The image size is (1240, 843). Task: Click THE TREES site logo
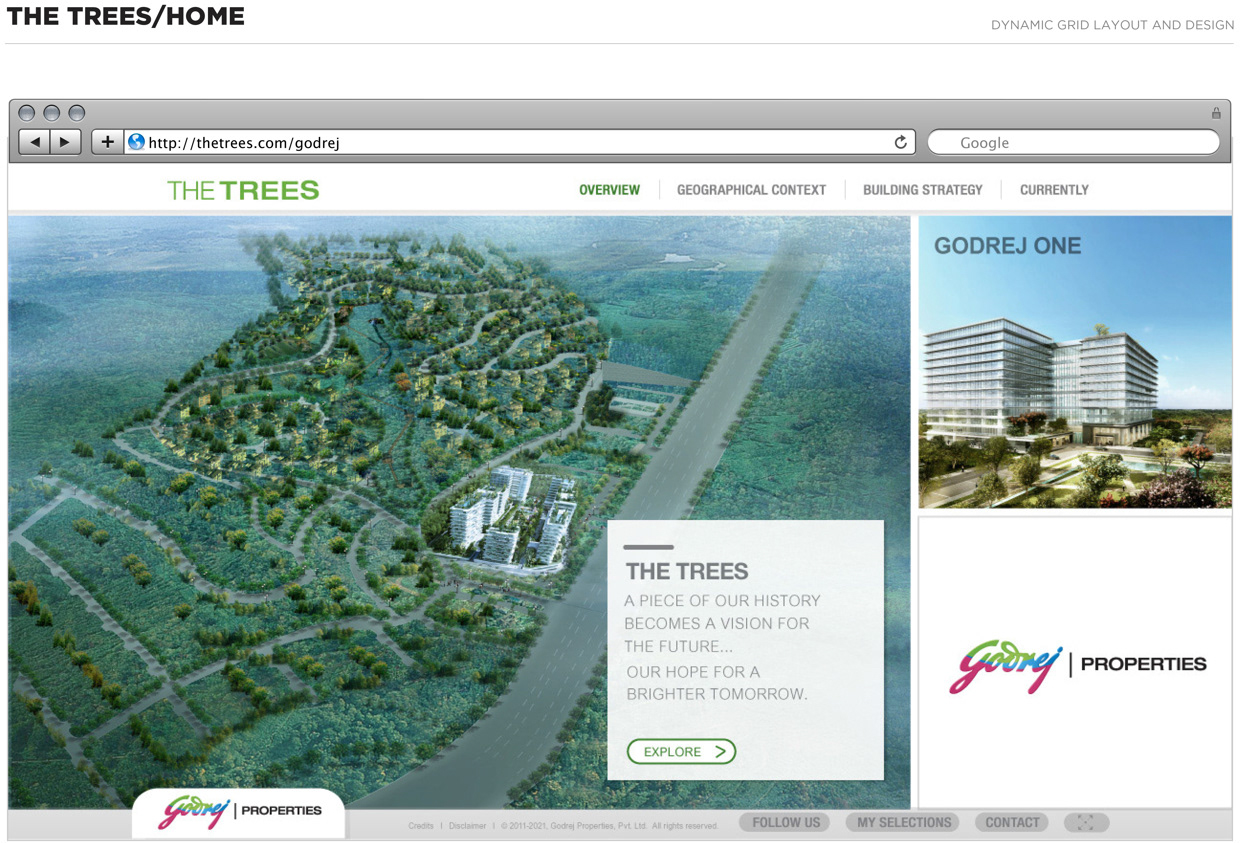(243, 190)
